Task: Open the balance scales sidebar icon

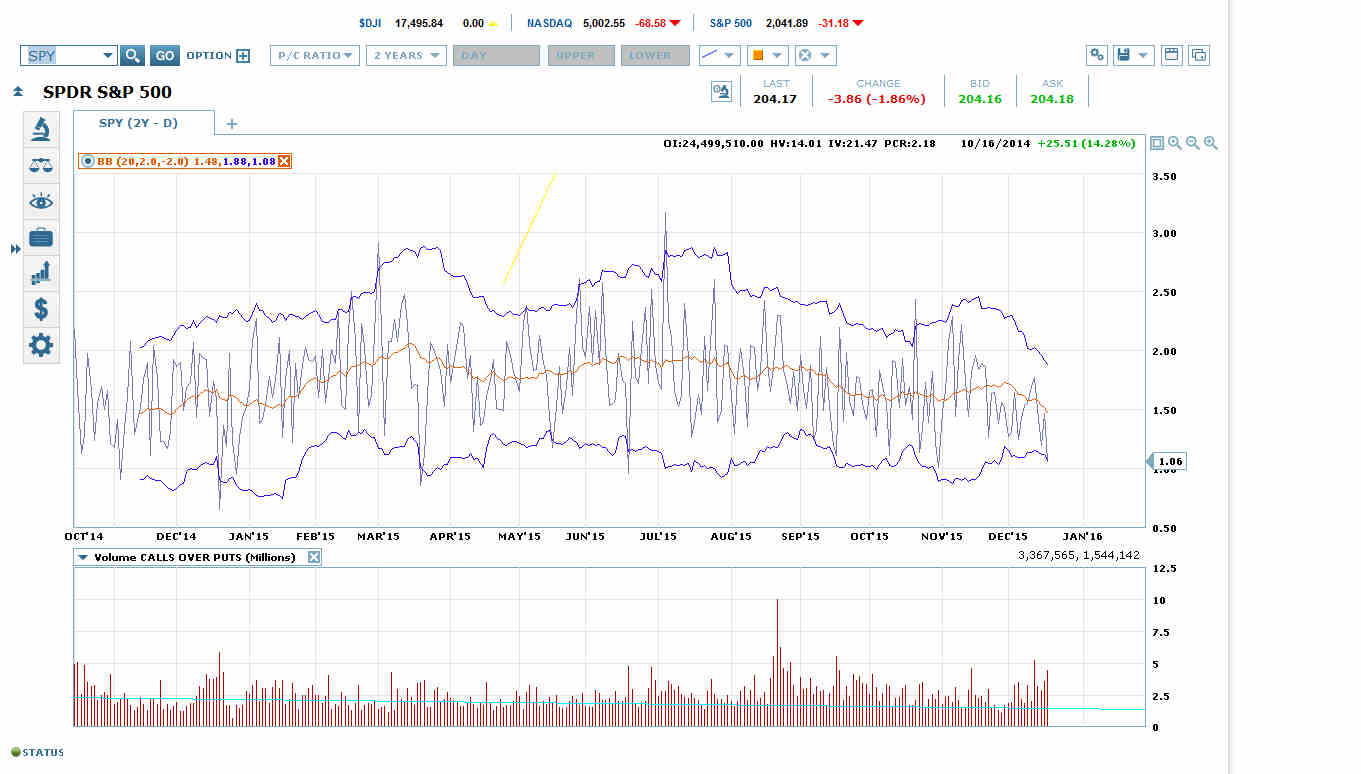Action: click(x=41, y=166)
